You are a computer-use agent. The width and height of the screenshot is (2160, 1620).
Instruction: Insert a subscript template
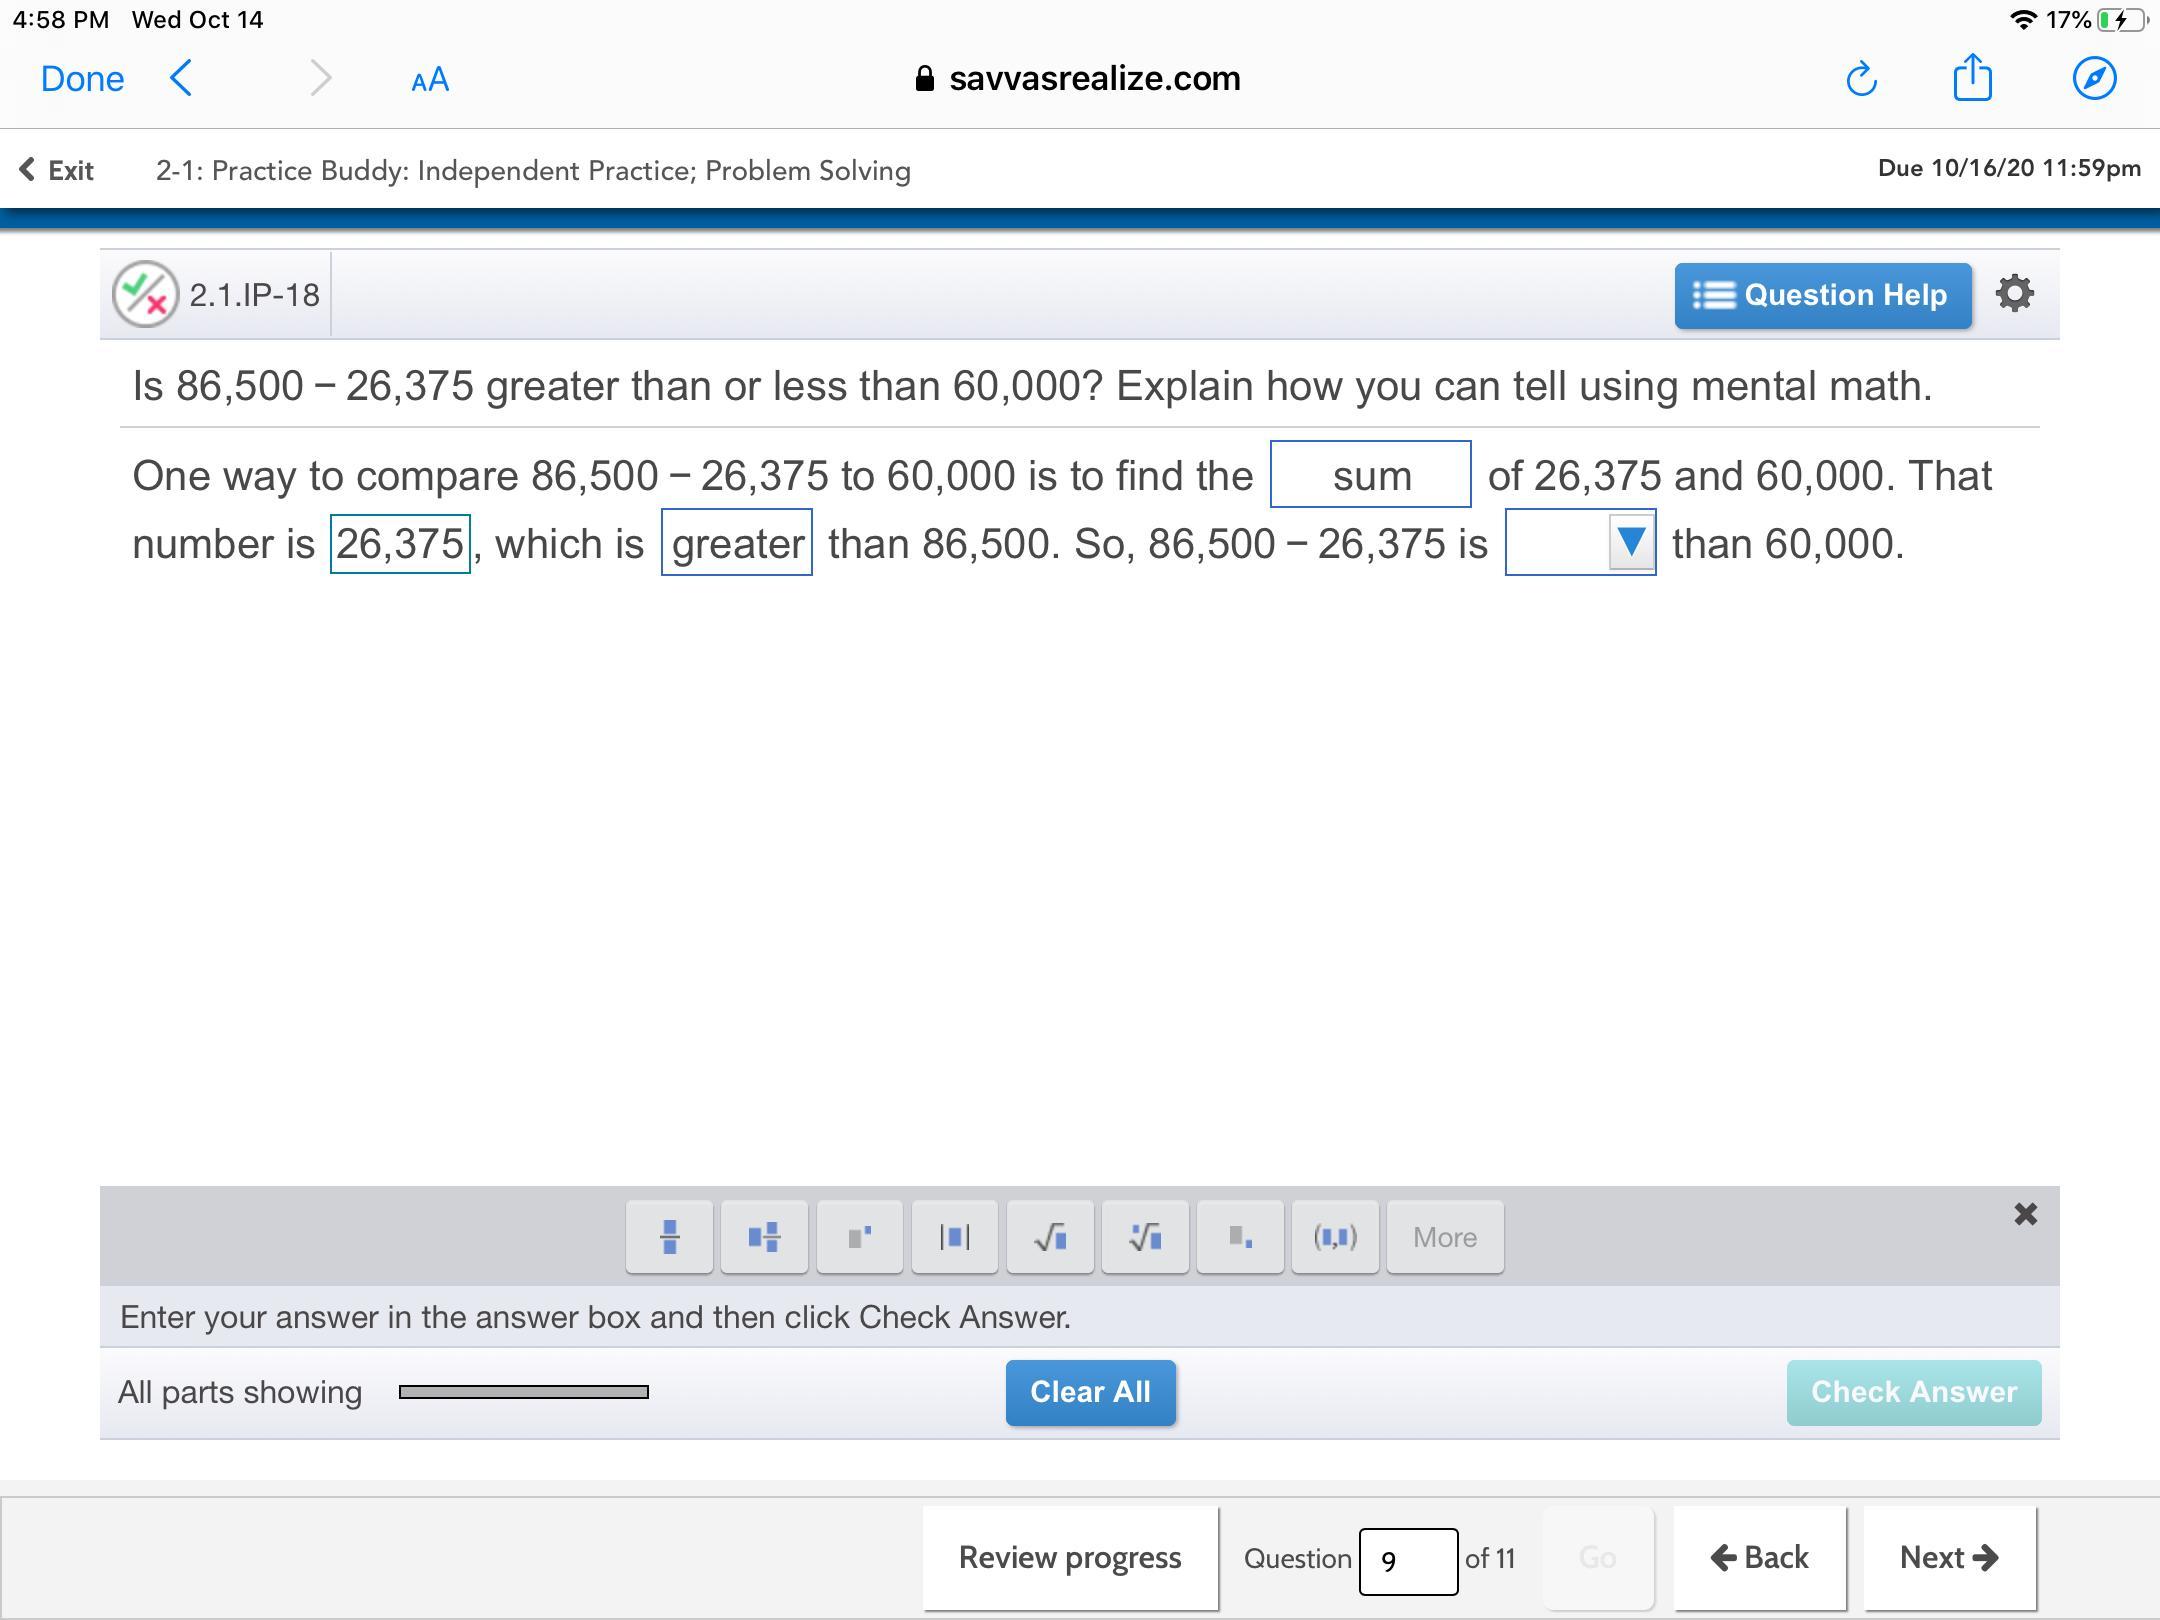[1239, 1237]
